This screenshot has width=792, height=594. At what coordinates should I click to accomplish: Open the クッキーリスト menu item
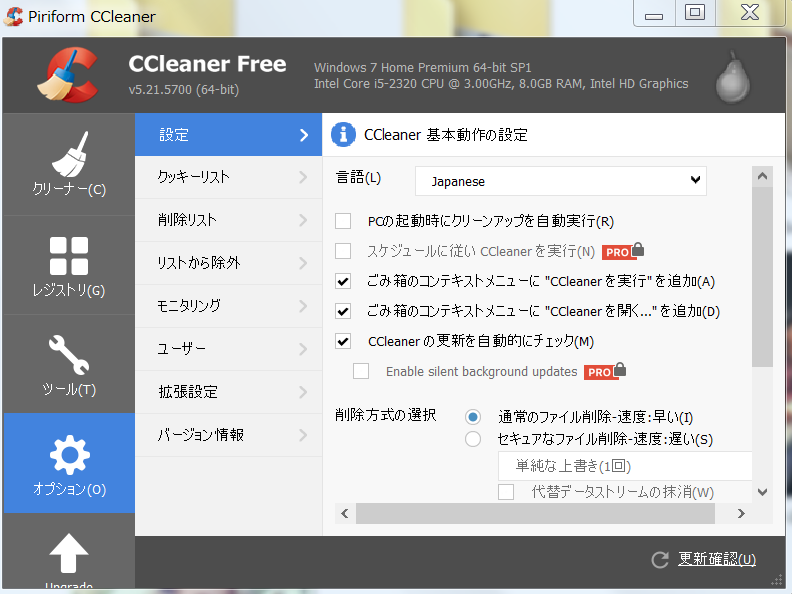point(228,177)
